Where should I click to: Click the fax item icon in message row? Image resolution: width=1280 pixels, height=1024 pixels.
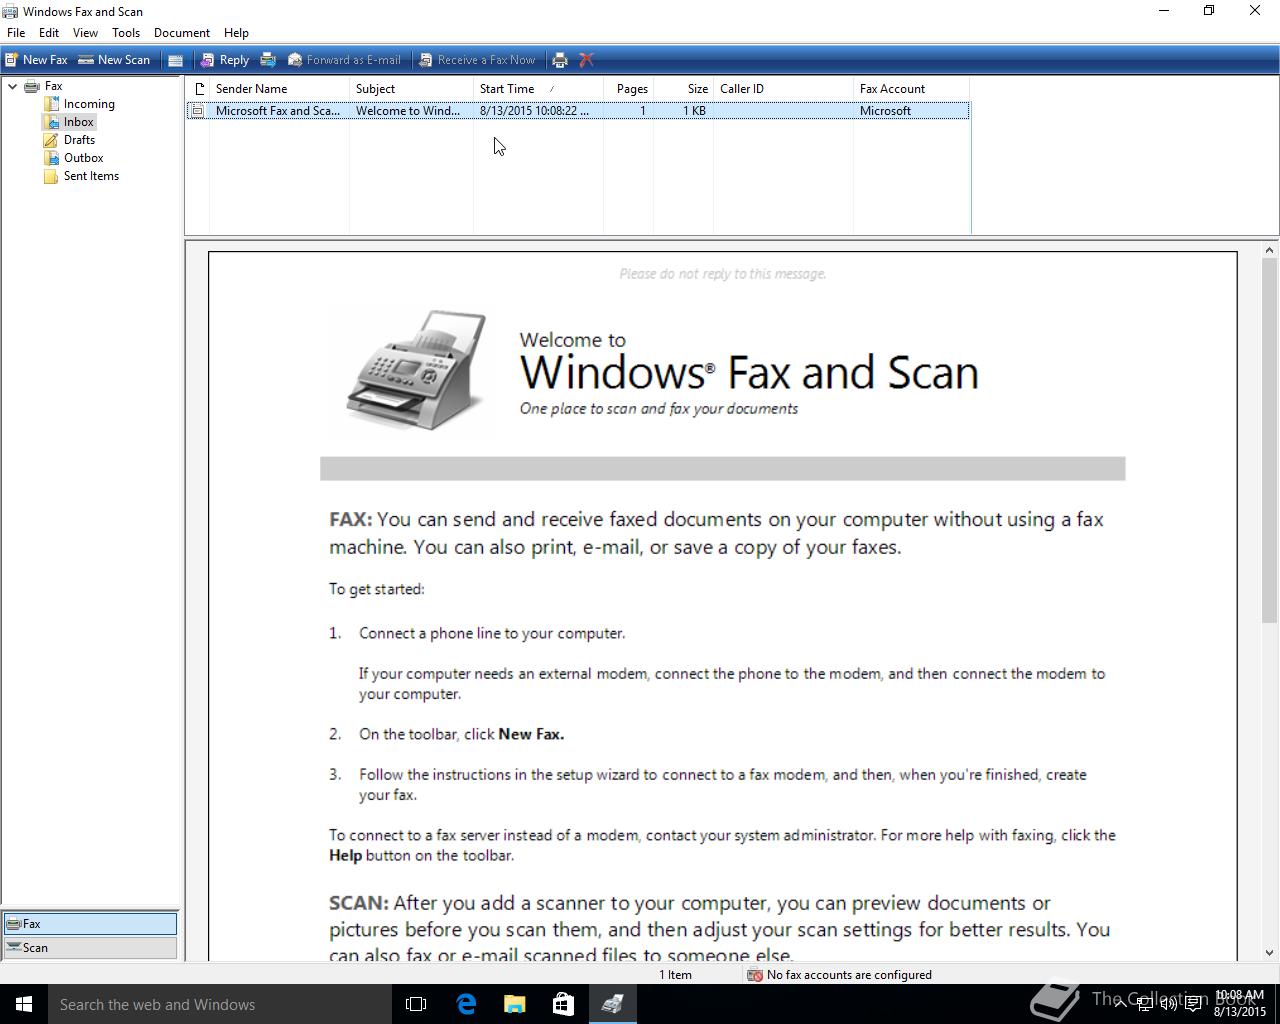(198, 111)
